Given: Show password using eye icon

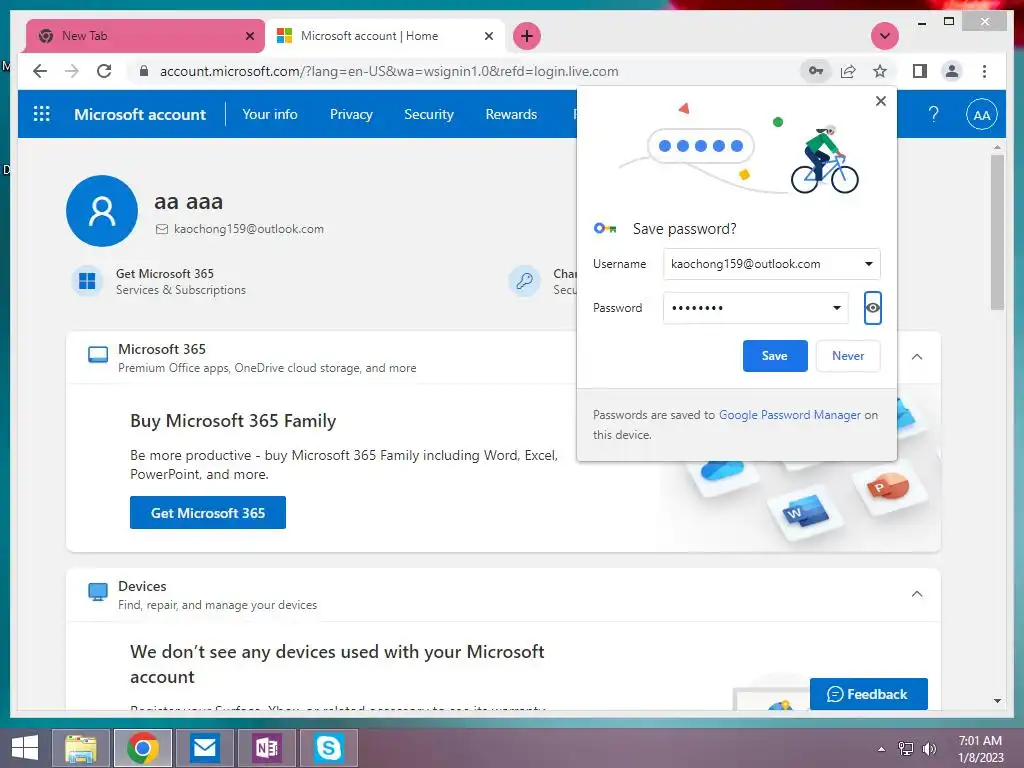Looking at the screenshot, I should tap(872, 308).
